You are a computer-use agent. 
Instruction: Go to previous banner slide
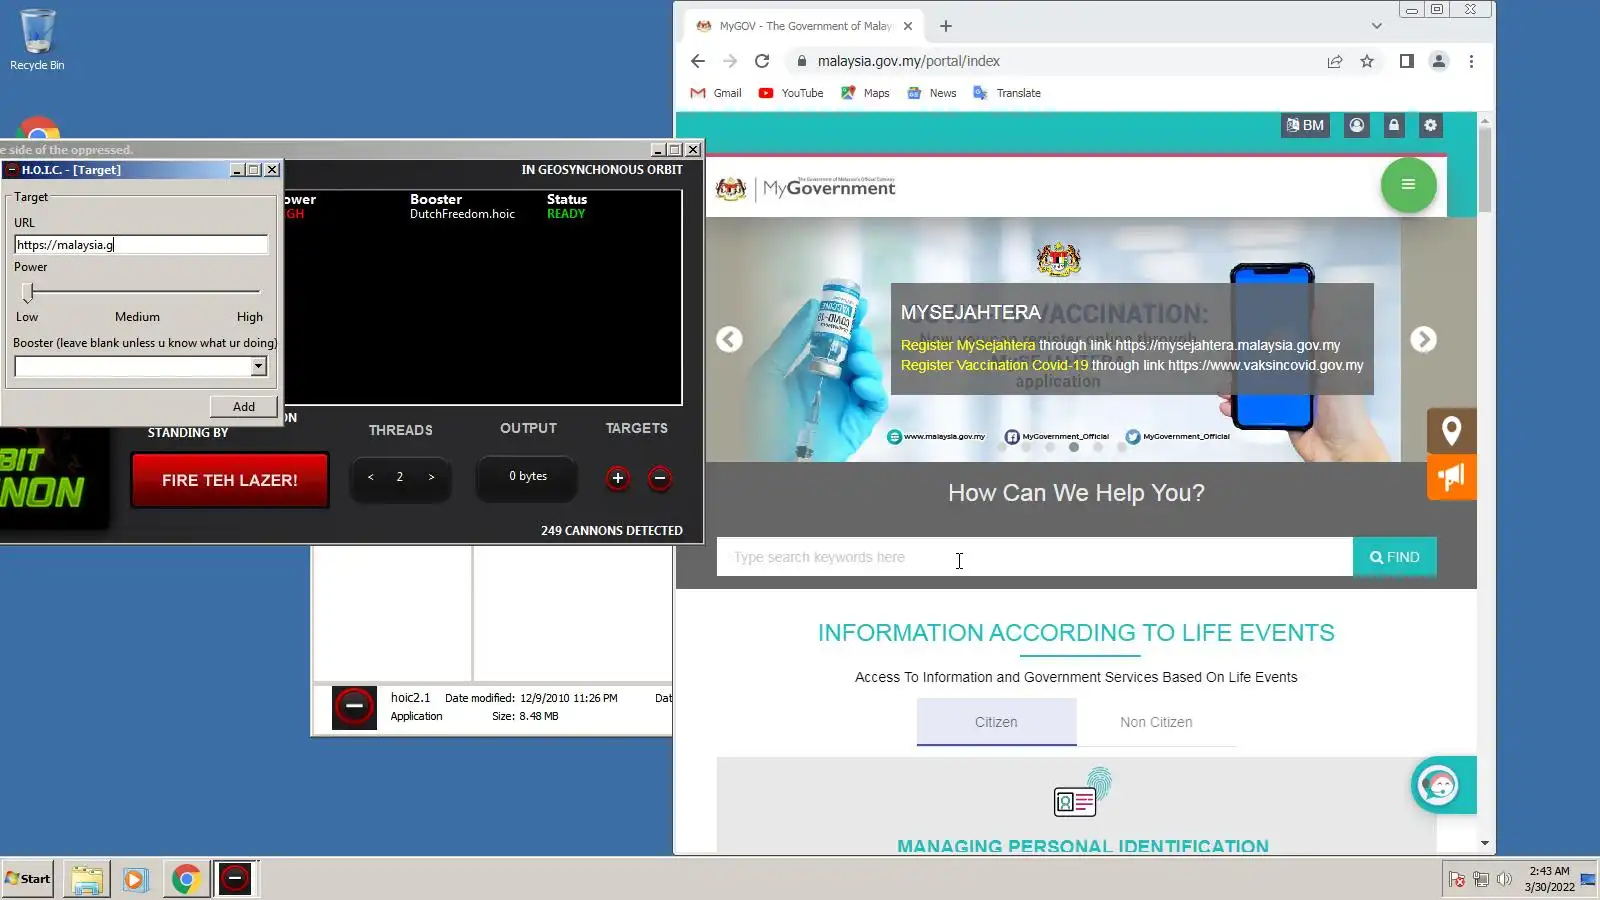coord(729,340)
